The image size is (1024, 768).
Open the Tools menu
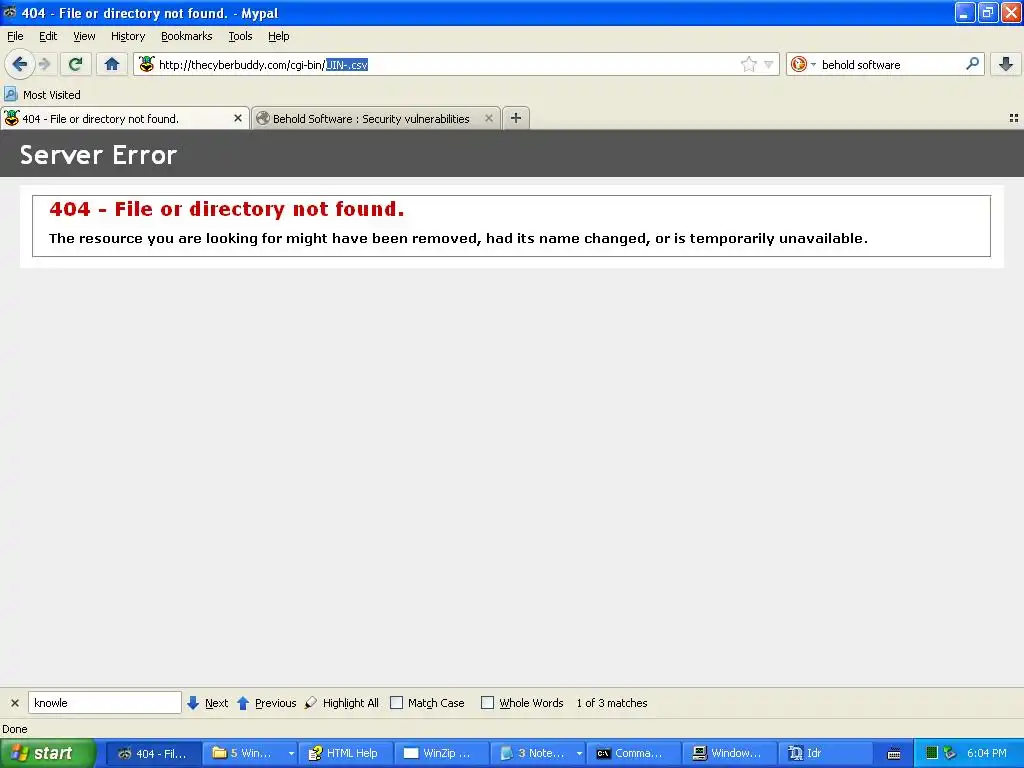tap(240, 36)
